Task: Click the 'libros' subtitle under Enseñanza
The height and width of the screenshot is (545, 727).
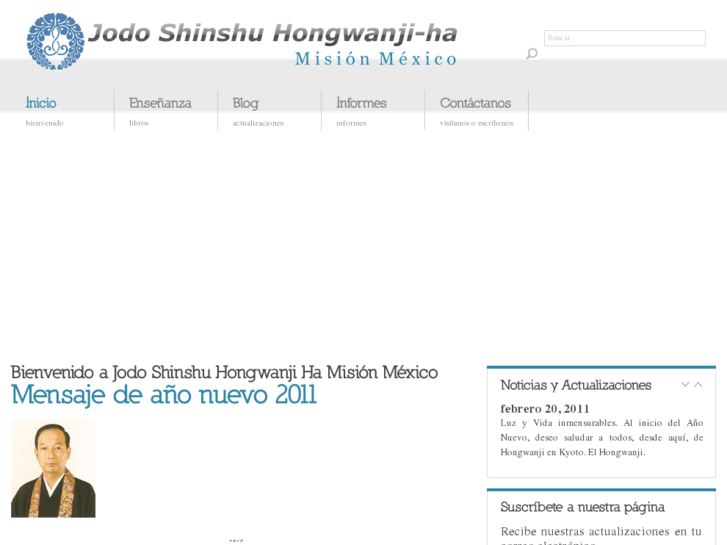Action: pyautogui.click(x=139, y=123)
